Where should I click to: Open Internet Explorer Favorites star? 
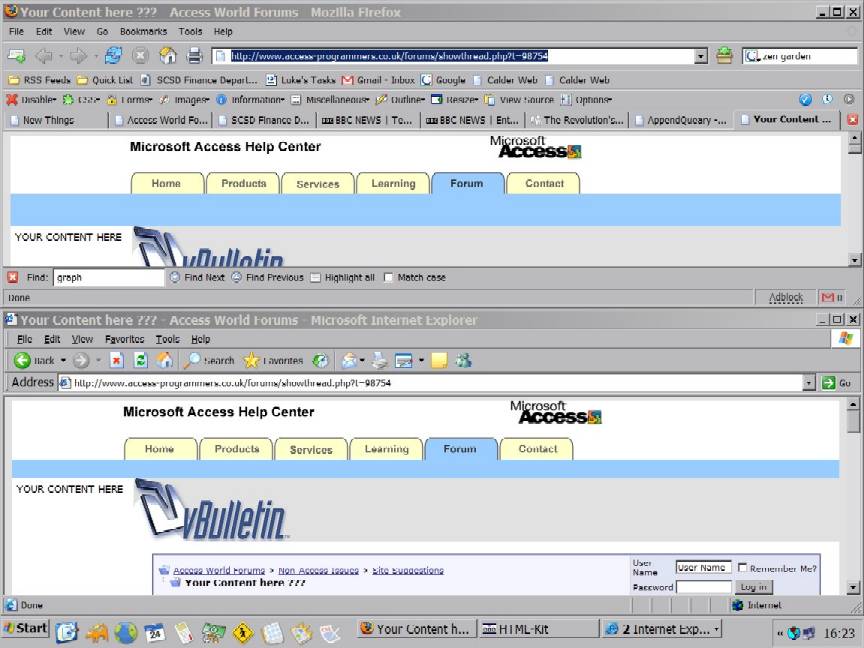tap(251, 360)
